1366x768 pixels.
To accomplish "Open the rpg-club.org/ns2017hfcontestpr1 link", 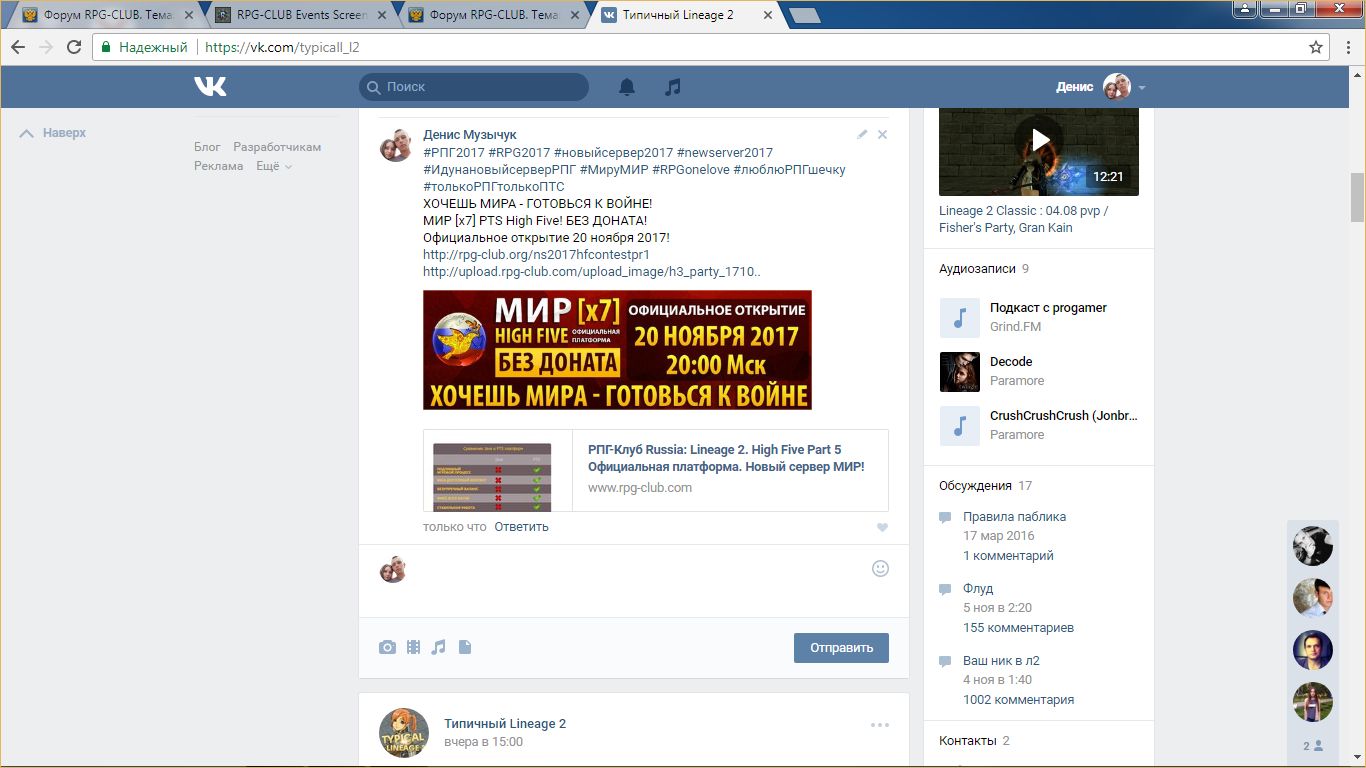I will (536, 255).
